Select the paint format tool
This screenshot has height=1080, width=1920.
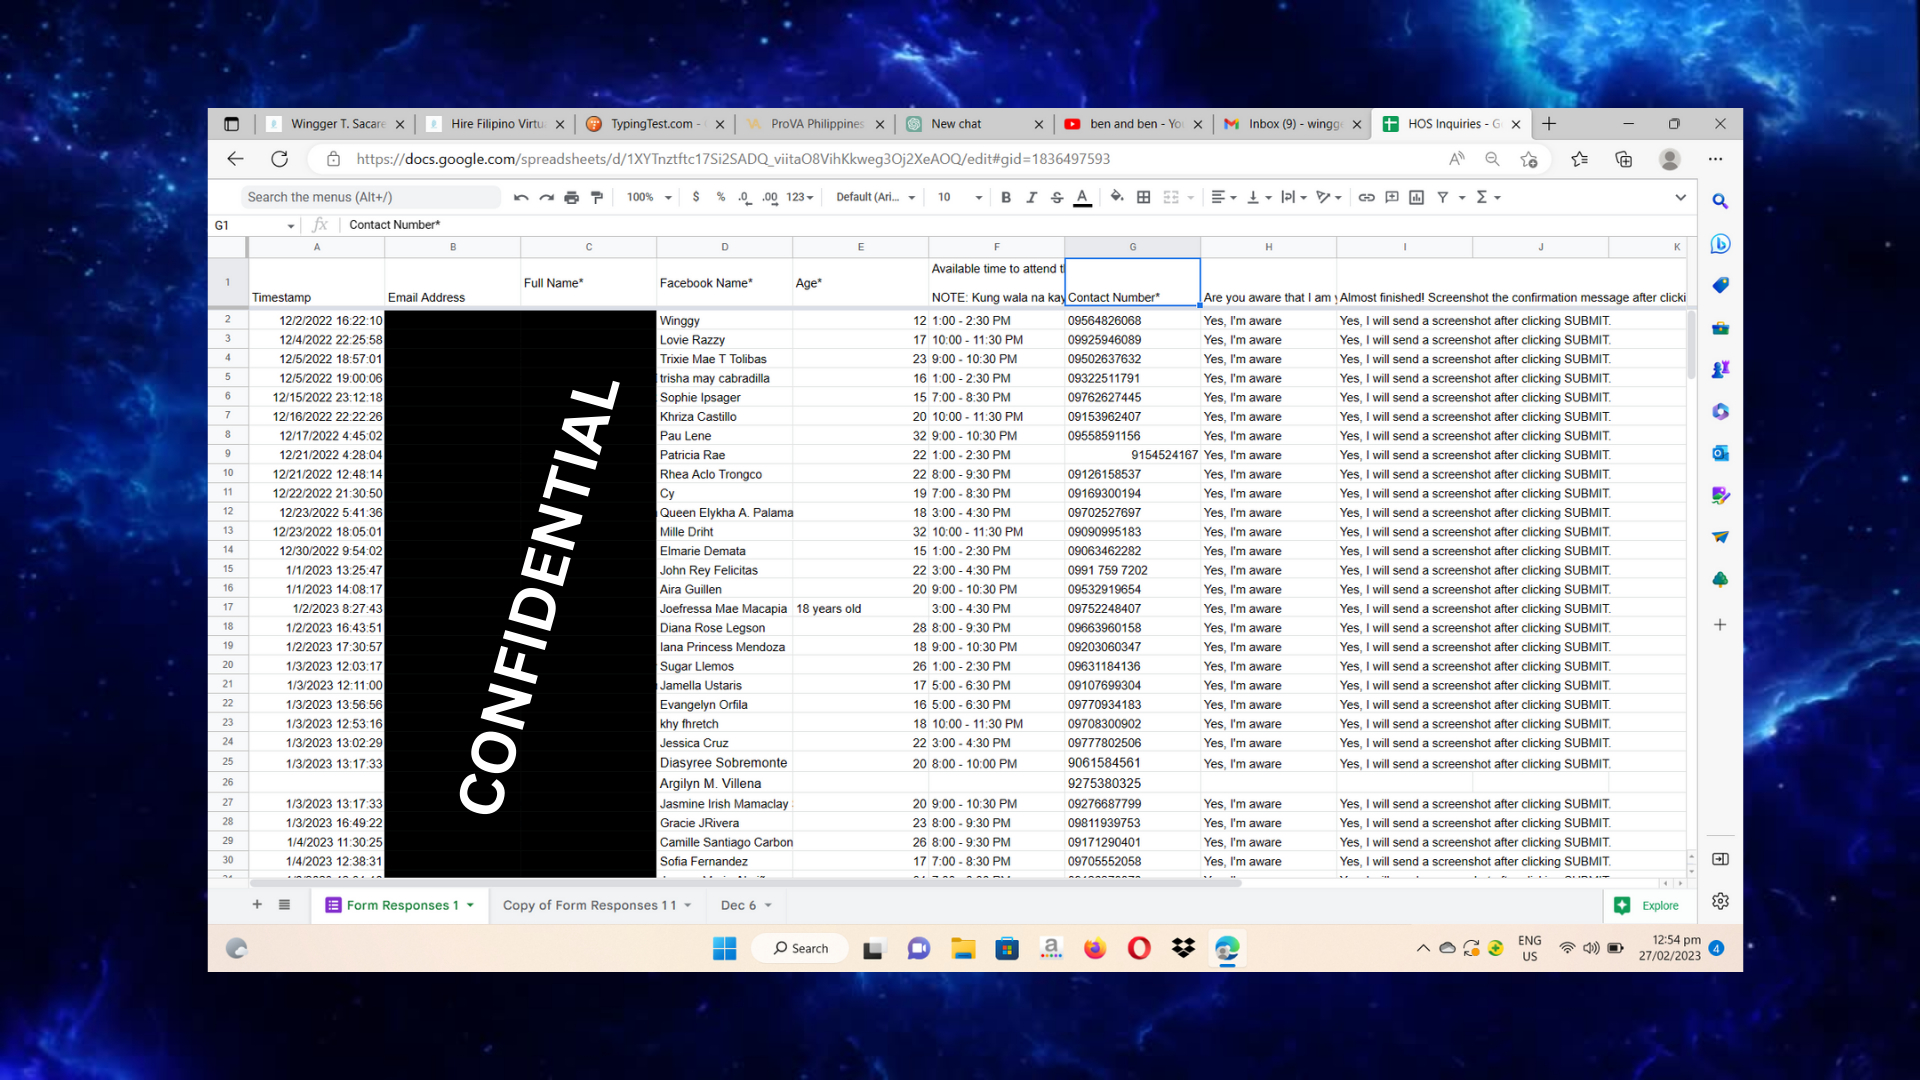coord(597,198)
